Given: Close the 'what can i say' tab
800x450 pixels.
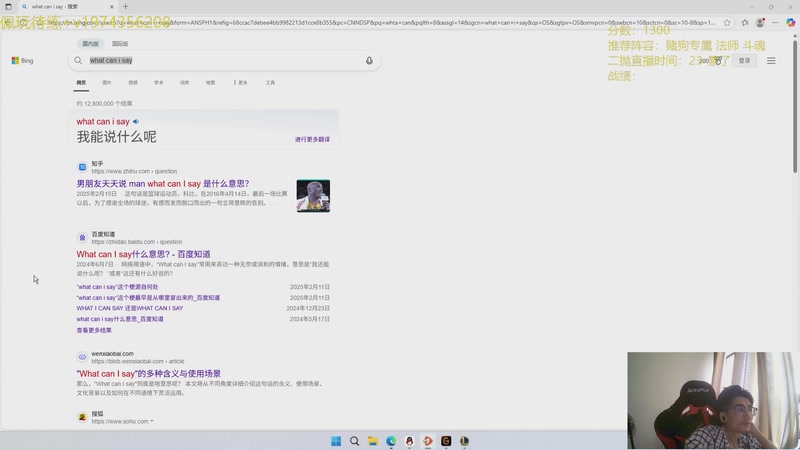Looking at the screenshot, I should click(112, 7).
